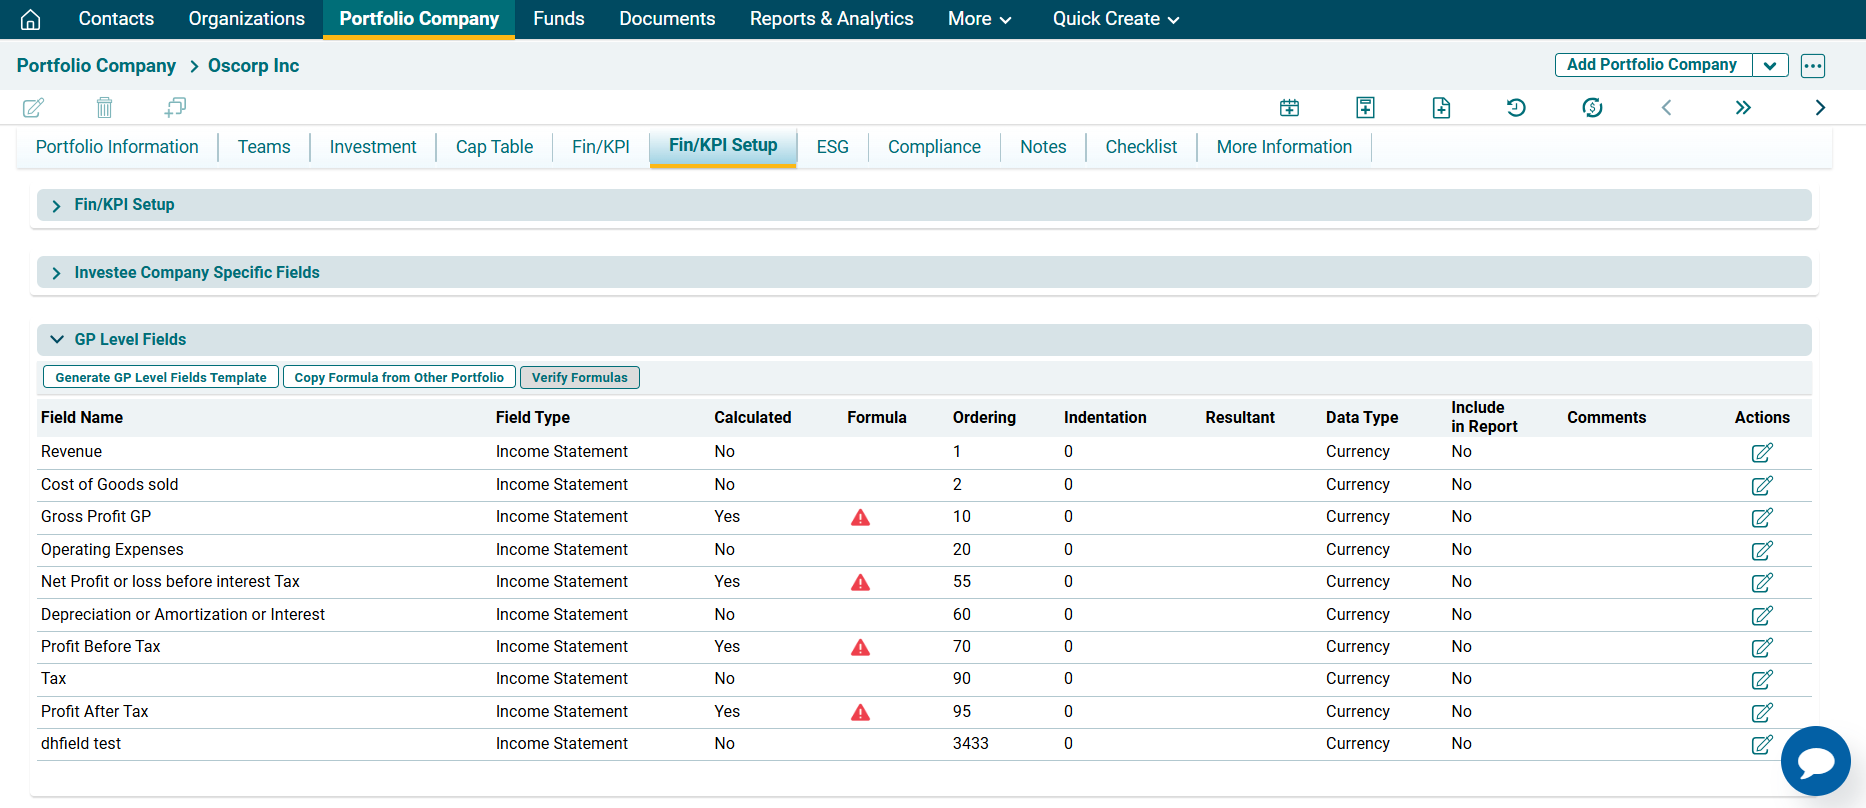The width and height of the screenshot is (1866, 808).
Task: Open the Add Portfolio Company dropdown arrow
Action: (1769, 66)
